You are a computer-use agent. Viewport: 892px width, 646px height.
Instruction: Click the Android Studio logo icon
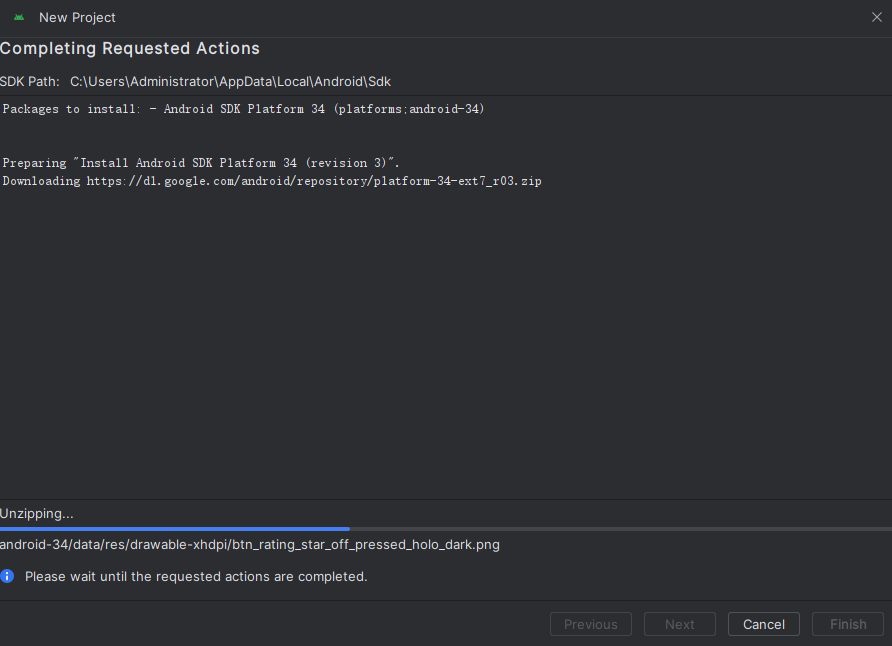coord(19,17)
